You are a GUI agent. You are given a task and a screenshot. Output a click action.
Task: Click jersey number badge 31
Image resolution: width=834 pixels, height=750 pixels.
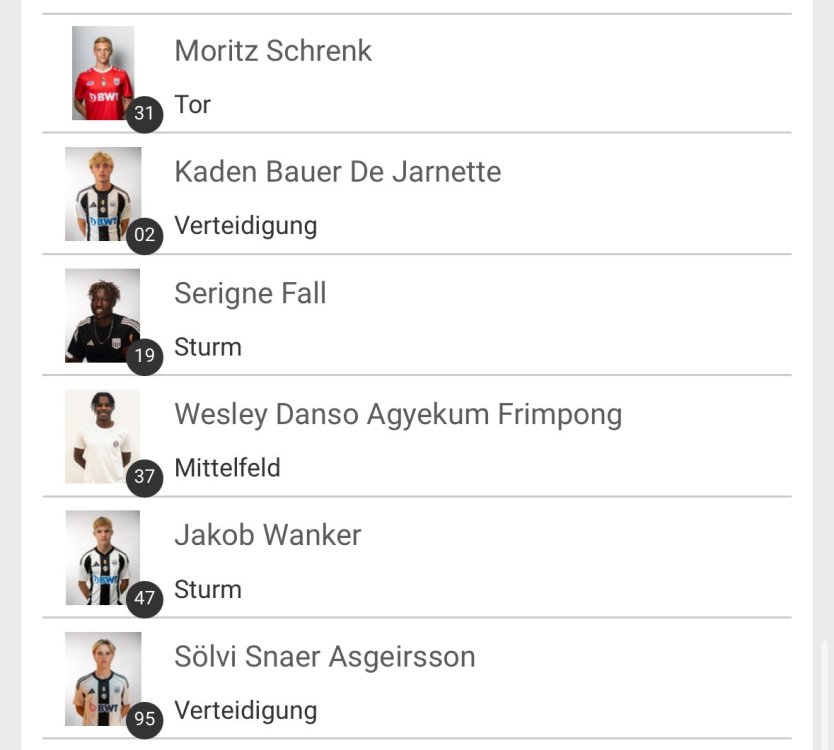[x=145, y=113]
